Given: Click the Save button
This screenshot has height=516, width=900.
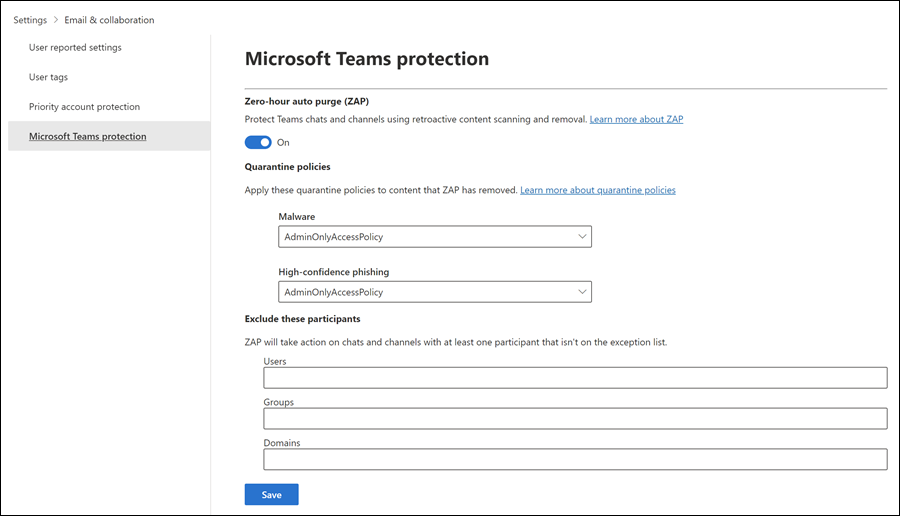Looking at the screenshot, I should point(271,494).
